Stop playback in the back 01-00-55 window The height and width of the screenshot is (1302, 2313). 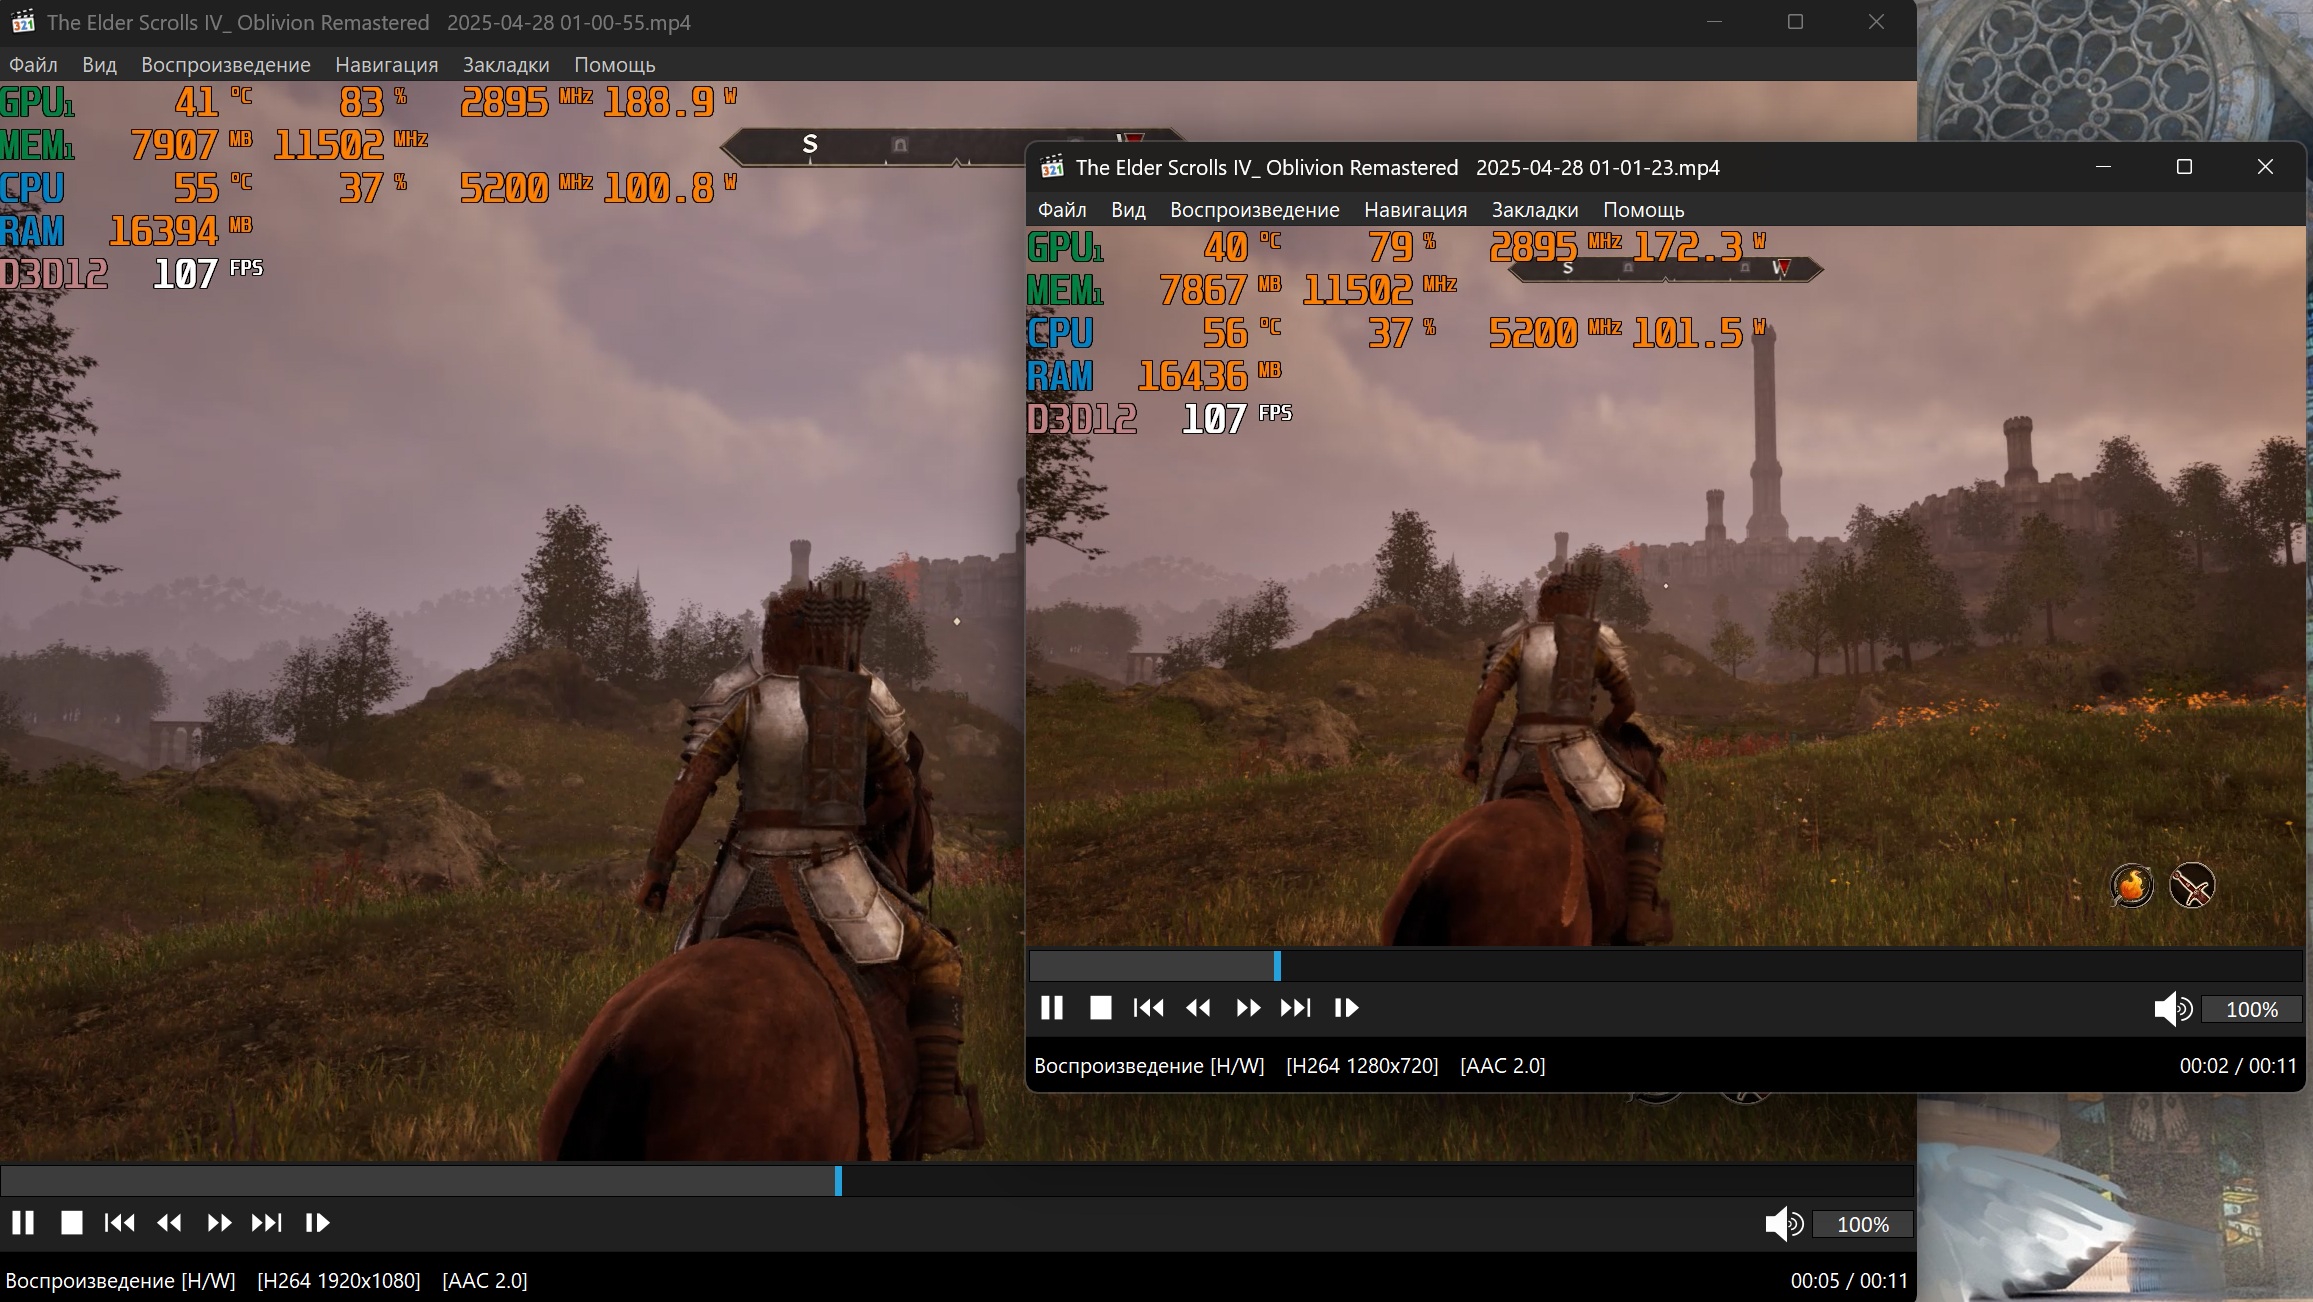pyautogui.click(x=72, y=1223)
